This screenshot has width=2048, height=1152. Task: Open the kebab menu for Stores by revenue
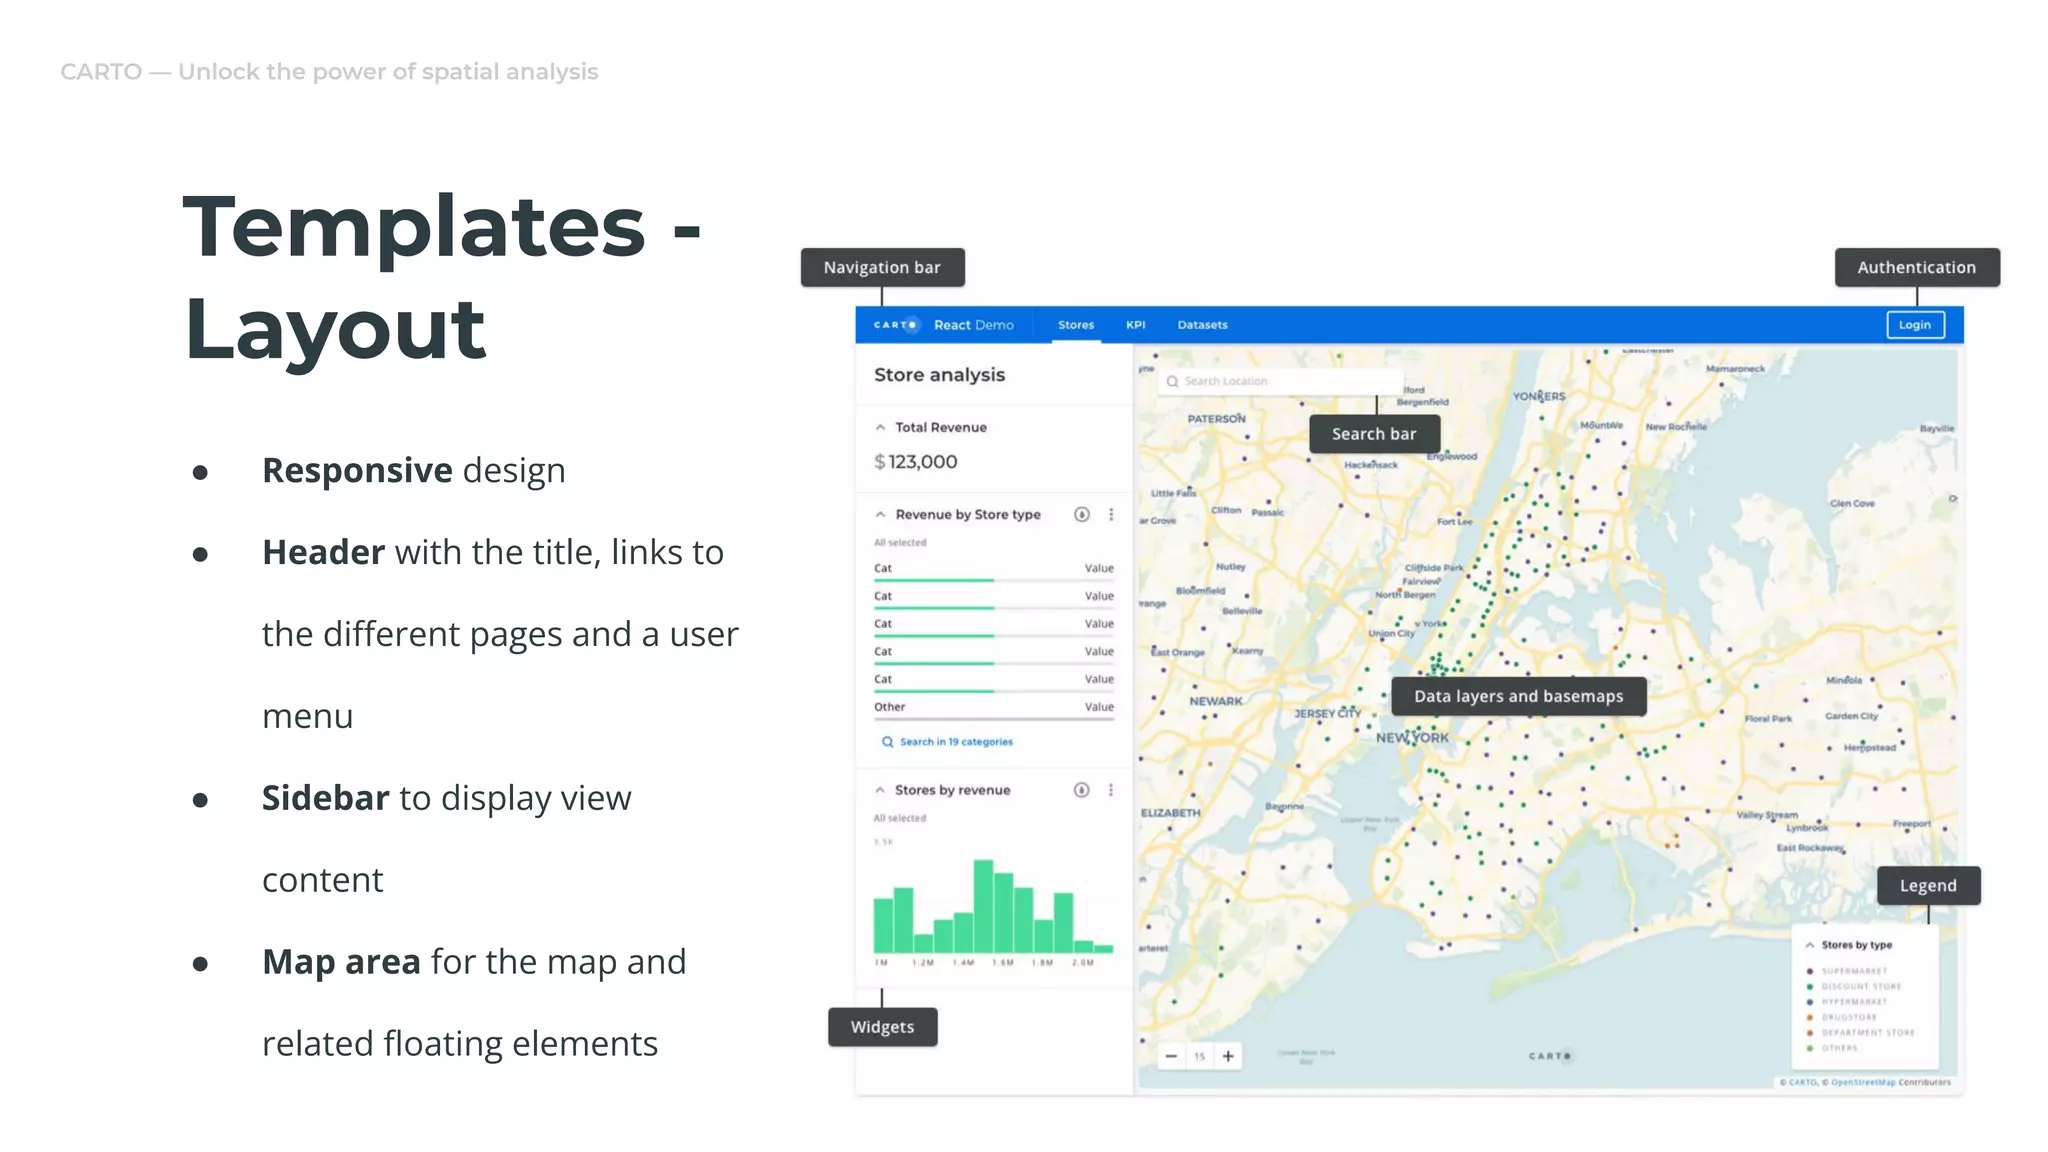(1111, 790)
